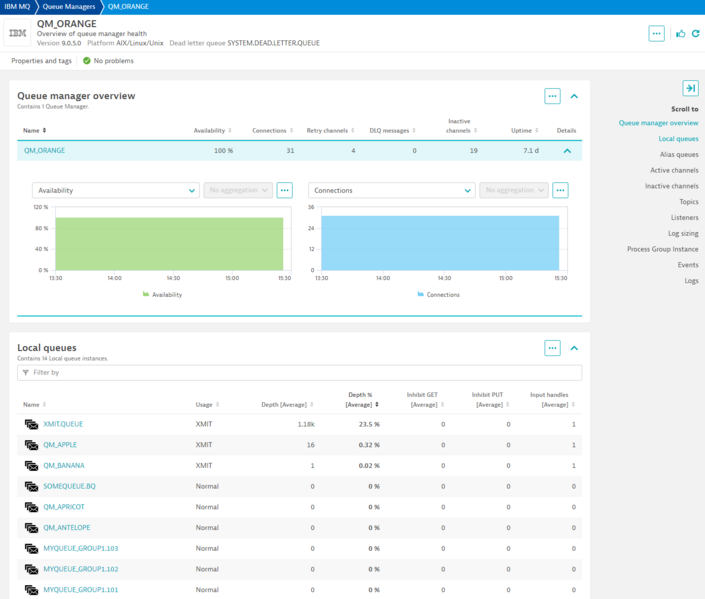Toggle Connections legend series in chart
Screen dimensions: 705x599
437,295
